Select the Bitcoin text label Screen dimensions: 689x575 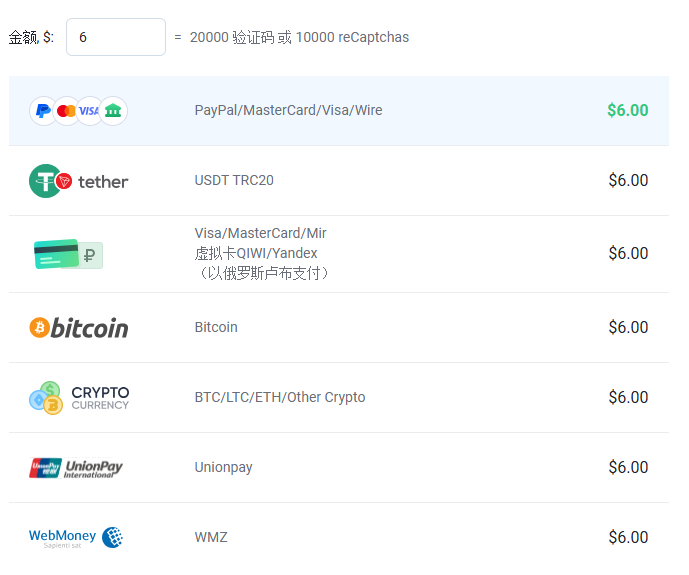click(x=216, y=327)
